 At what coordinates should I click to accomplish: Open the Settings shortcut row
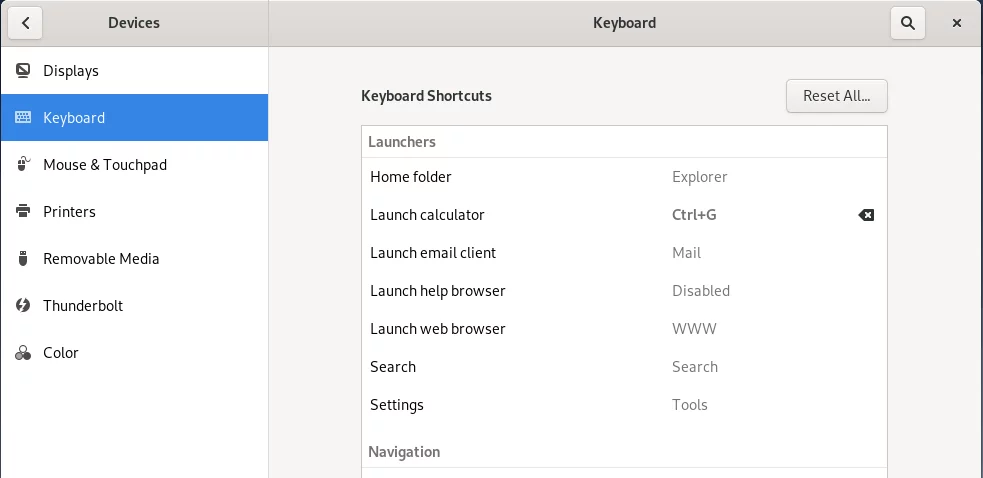(x=624, y=405)
